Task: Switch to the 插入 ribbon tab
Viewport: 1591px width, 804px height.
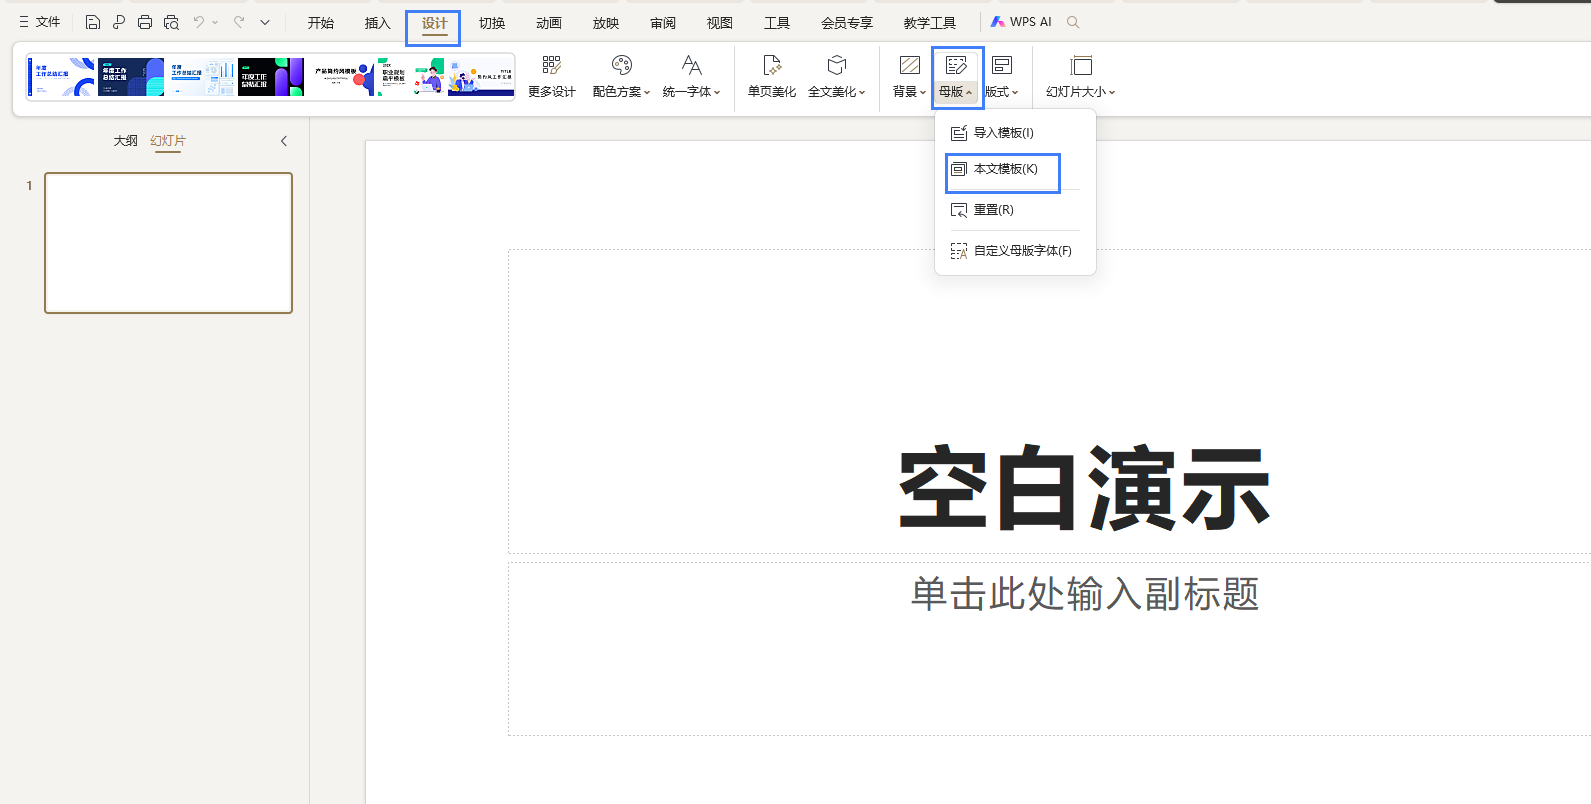Action: (x=377, y=23)
